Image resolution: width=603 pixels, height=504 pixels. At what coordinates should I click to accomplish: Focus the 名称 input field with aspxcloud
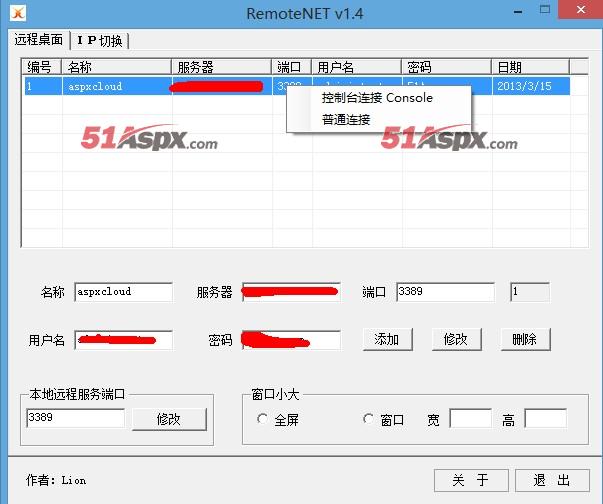123,292
